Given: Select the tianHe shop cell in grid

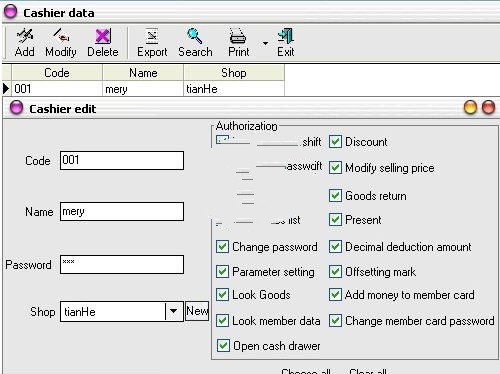Looking at the screenshot, I should tap(234, 89).
